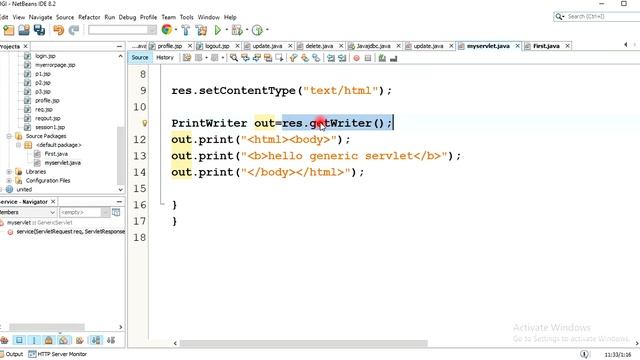Screen dimensions: 640x360
Task: Click the Find Previous Occurrence icon
Action: pyautogui.click(x=245, y=58)
